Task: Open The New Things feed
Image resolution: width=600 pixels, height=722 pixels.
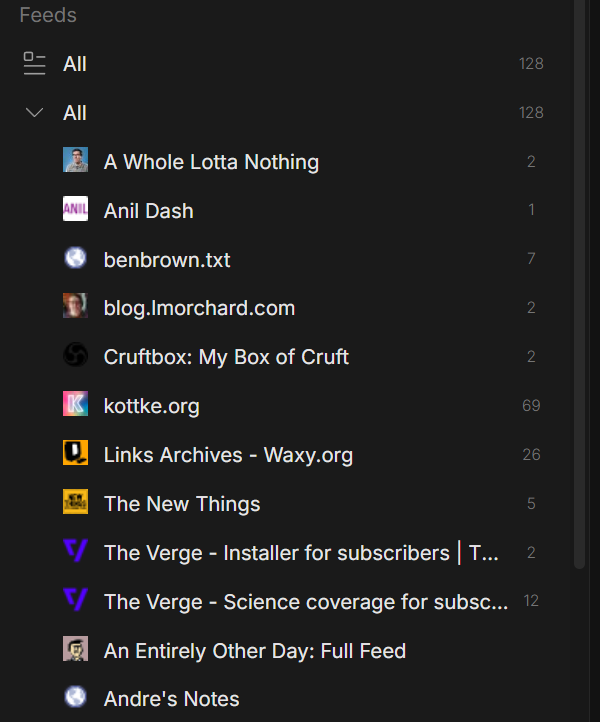Action: pyautogui.click(x=182, y=504)
